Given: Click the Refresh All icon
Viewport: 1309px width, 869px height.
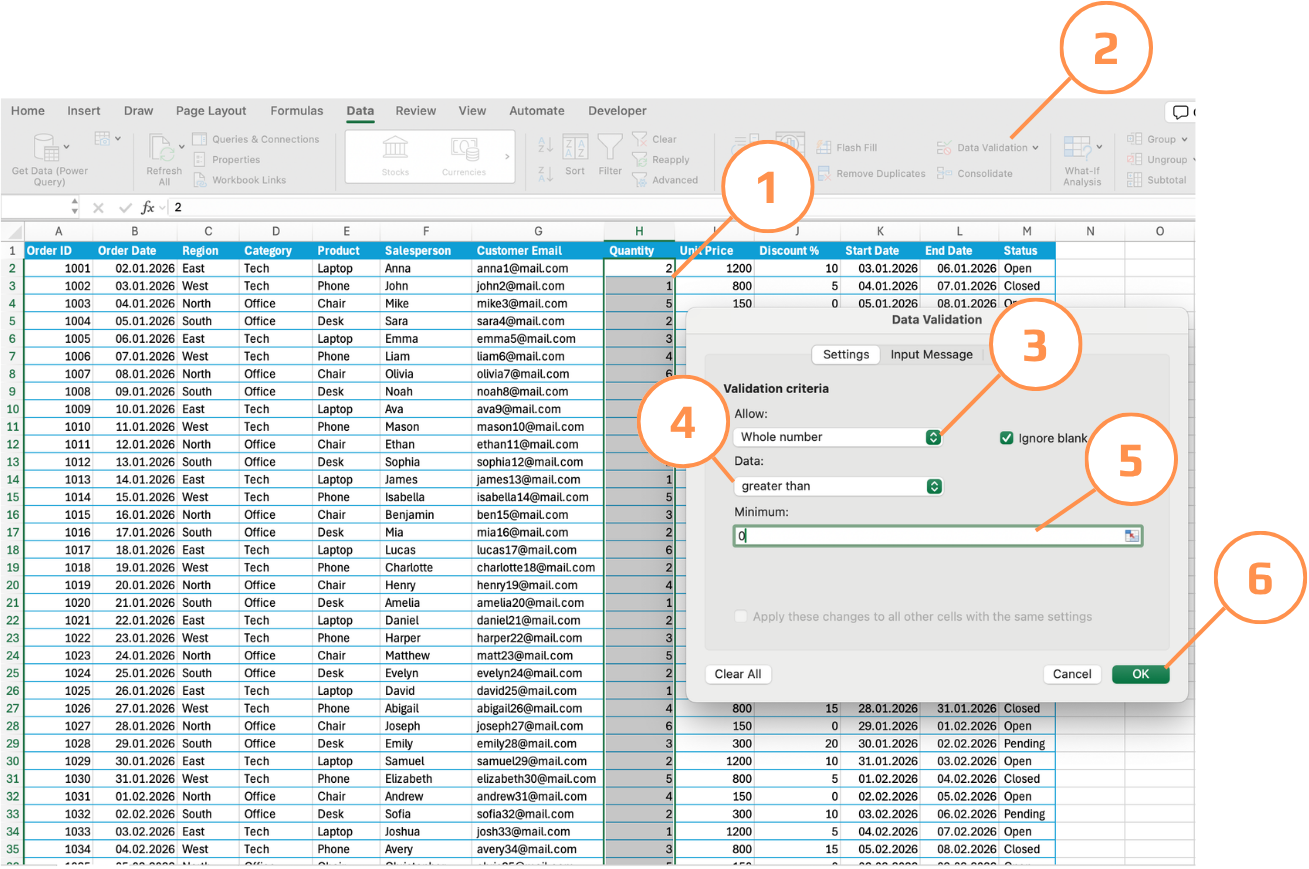Looking at the screenshot, I should [x=161, y=147].
